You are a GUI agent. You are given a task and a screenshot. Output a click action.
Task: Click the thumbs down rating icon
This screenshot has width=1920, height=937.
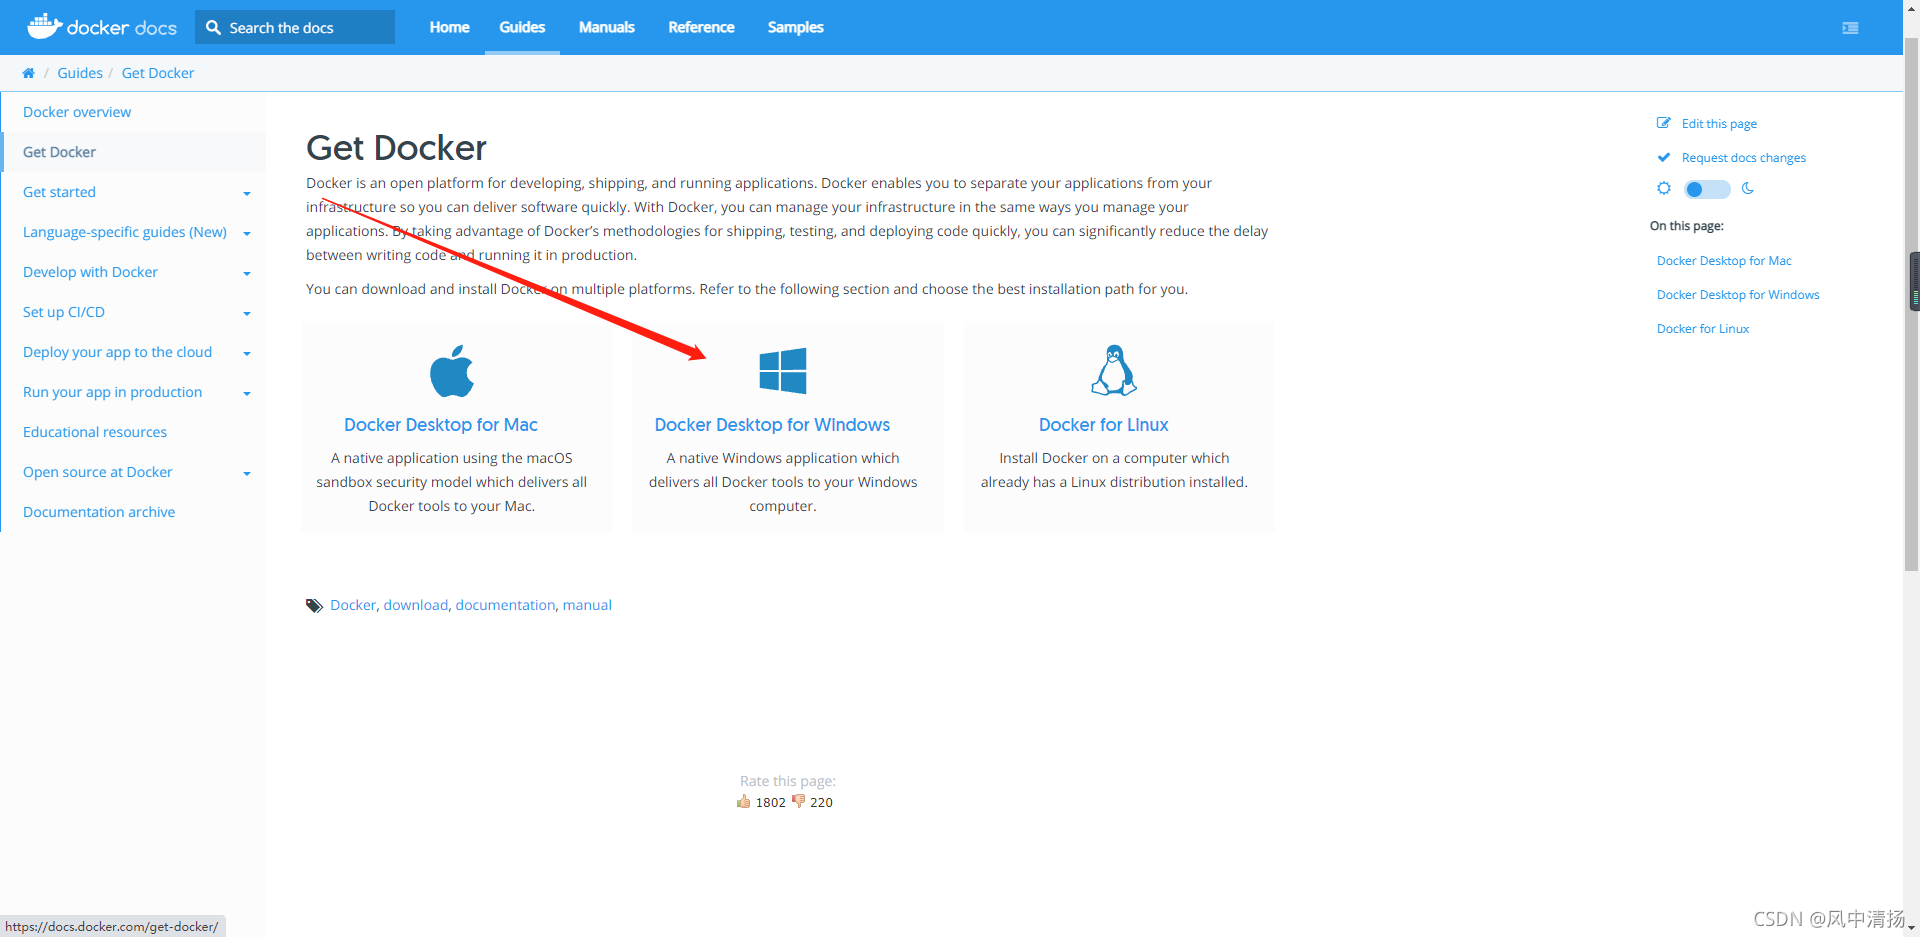[798, 801]
